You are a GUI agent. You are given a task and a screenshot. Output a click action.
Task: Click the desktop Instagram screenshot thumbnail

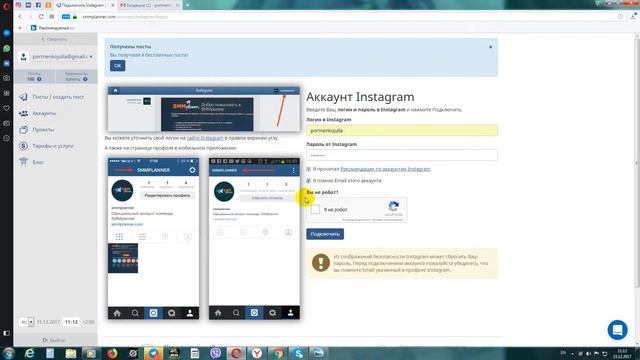point(204,109)
